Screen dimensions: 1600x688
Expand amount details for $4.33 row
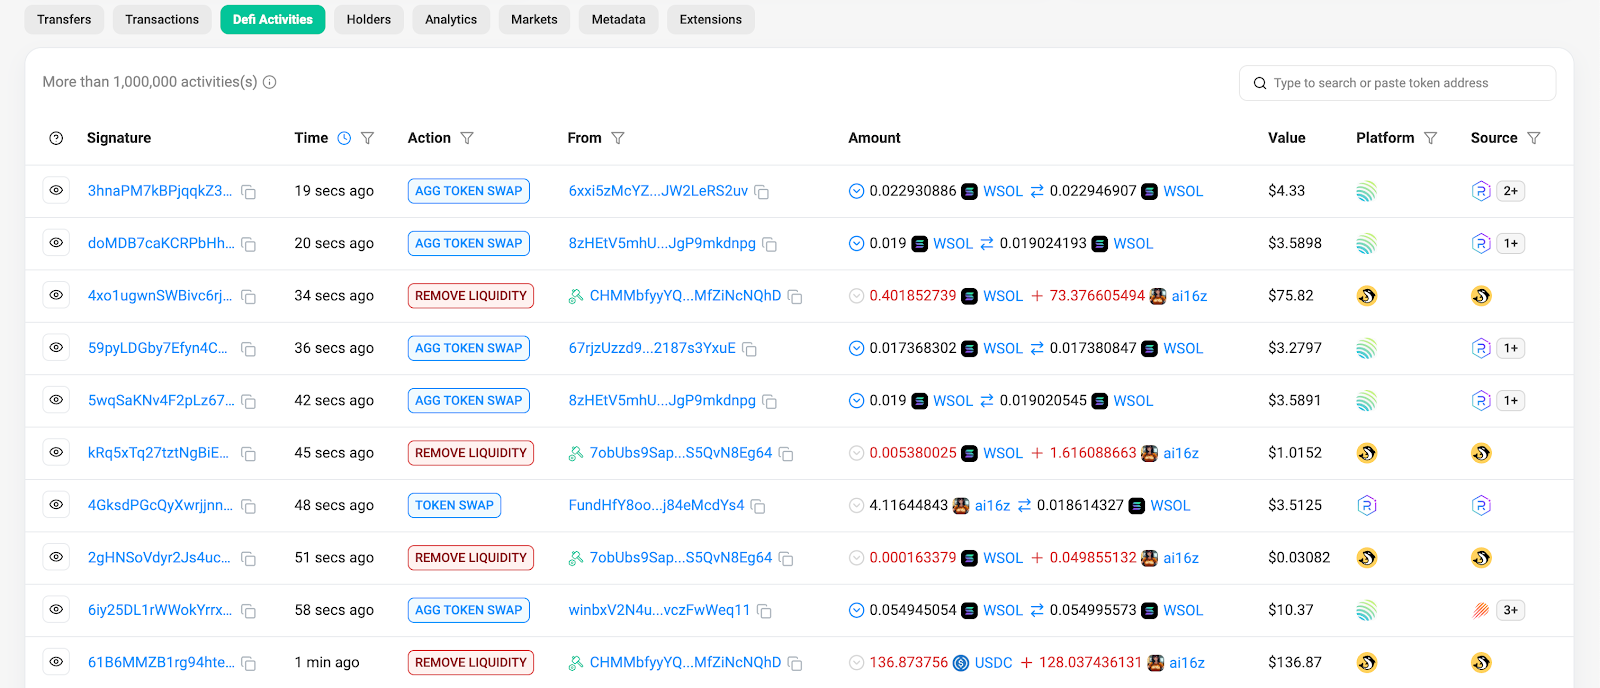click(856, 191)
